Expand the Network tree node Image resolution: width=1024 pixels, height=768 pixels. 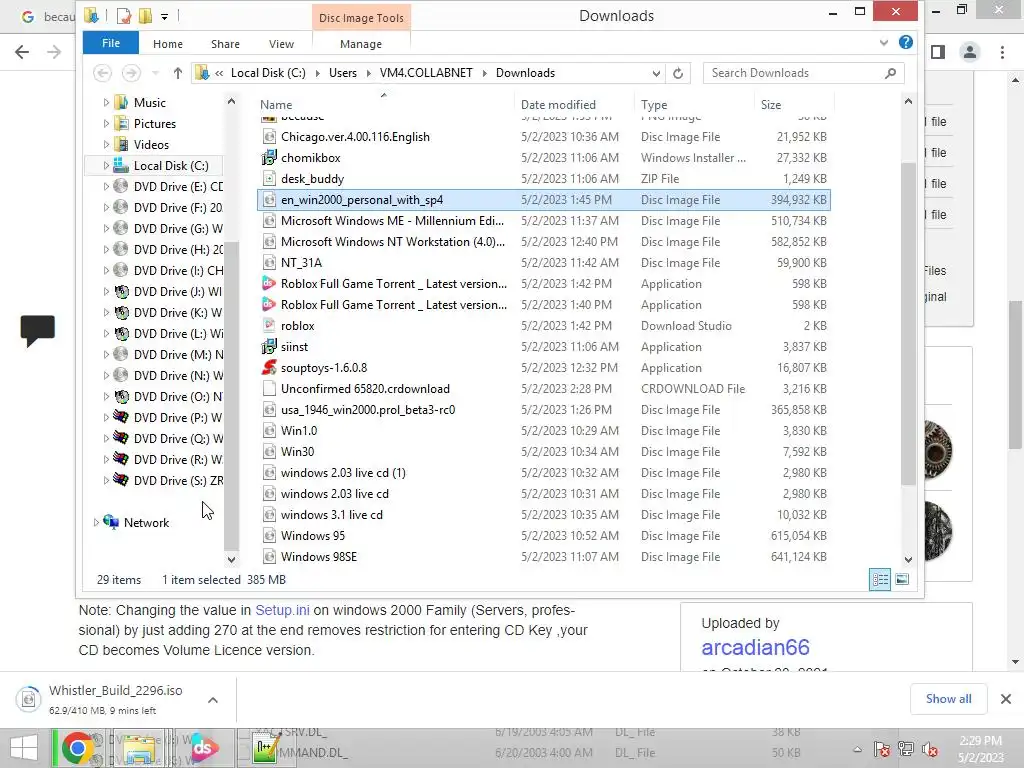(96, 522)
